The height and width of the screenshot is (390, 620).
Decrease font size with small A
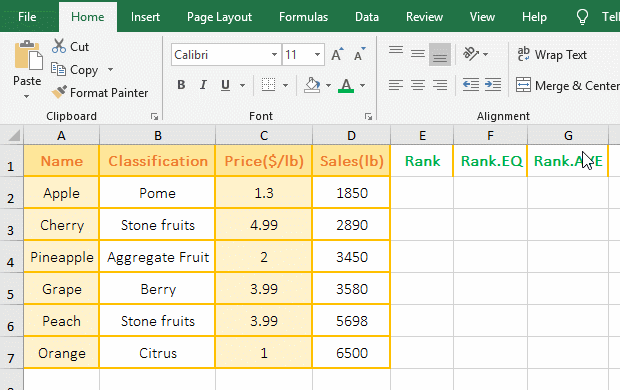click(x=359, y=55)
